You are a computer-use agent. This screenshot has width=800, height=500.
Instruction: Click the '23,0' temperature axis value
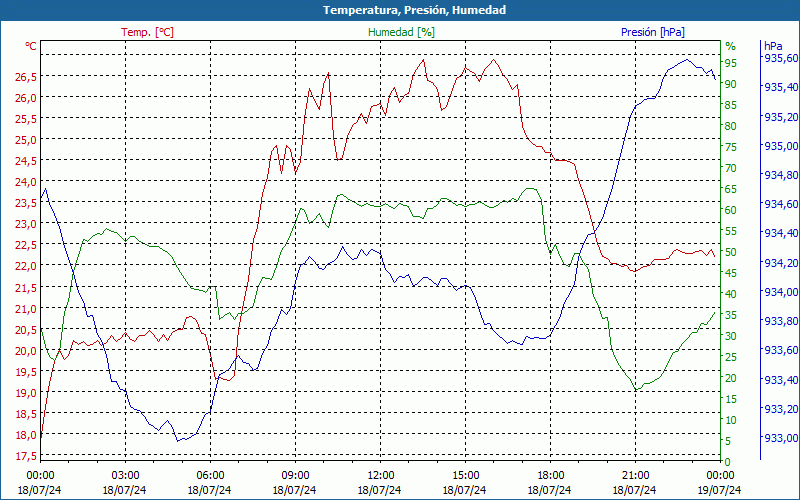tap(26, 223)
